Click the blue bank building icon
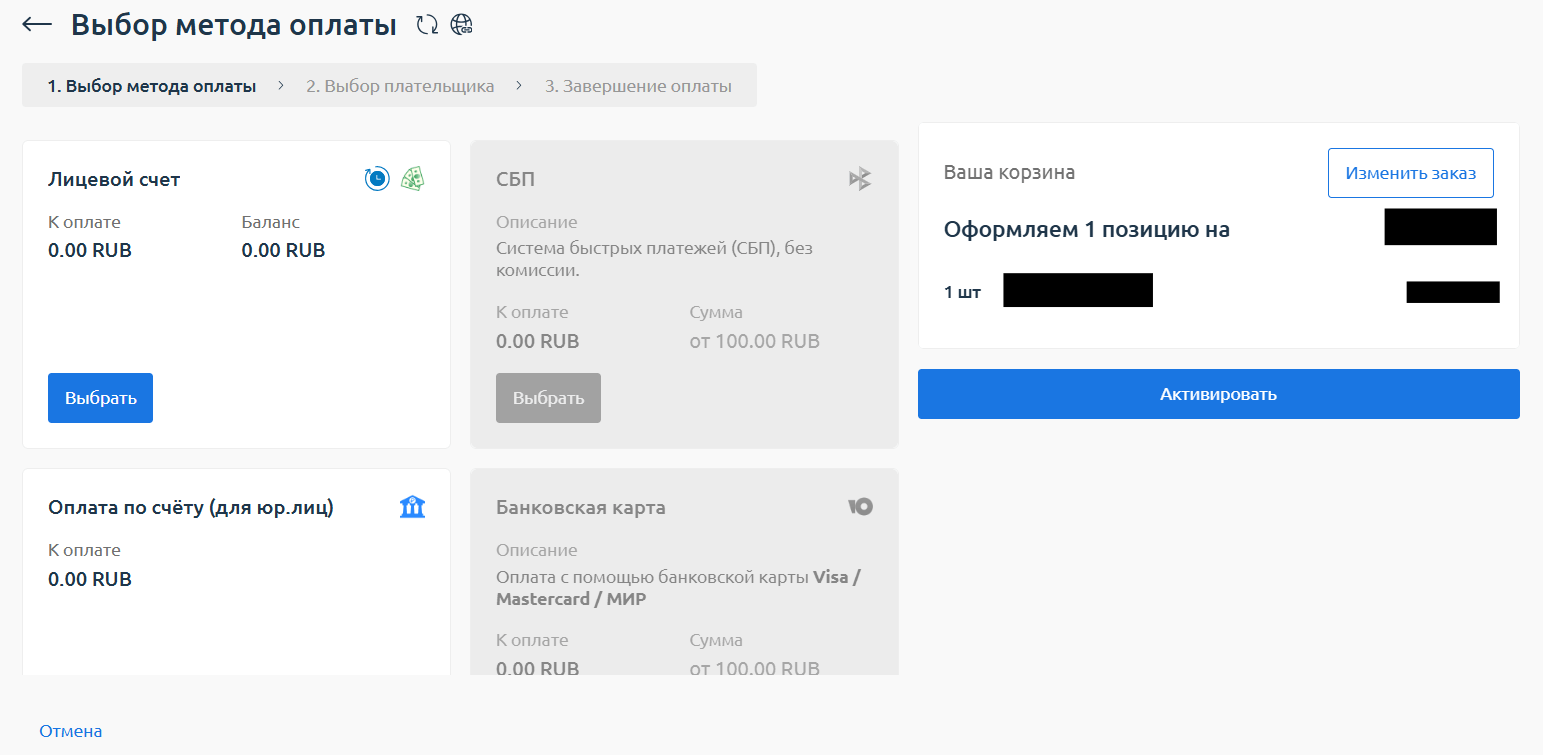Screen dimensions: 1543x755 click(412, 507)
